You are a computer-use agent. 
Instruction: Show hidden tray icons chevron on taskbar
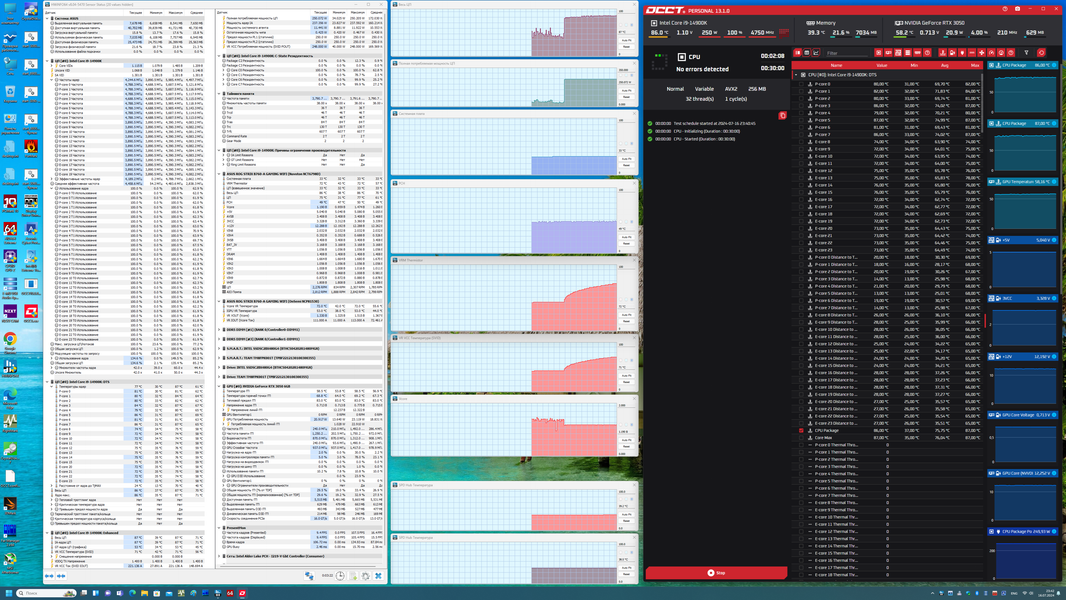933,593
